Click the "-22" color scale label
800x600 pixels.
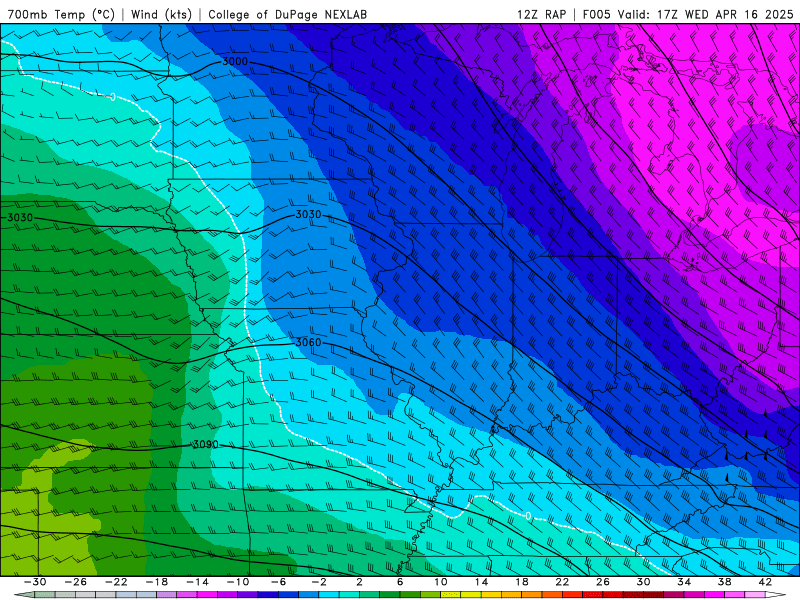(116, 582)
